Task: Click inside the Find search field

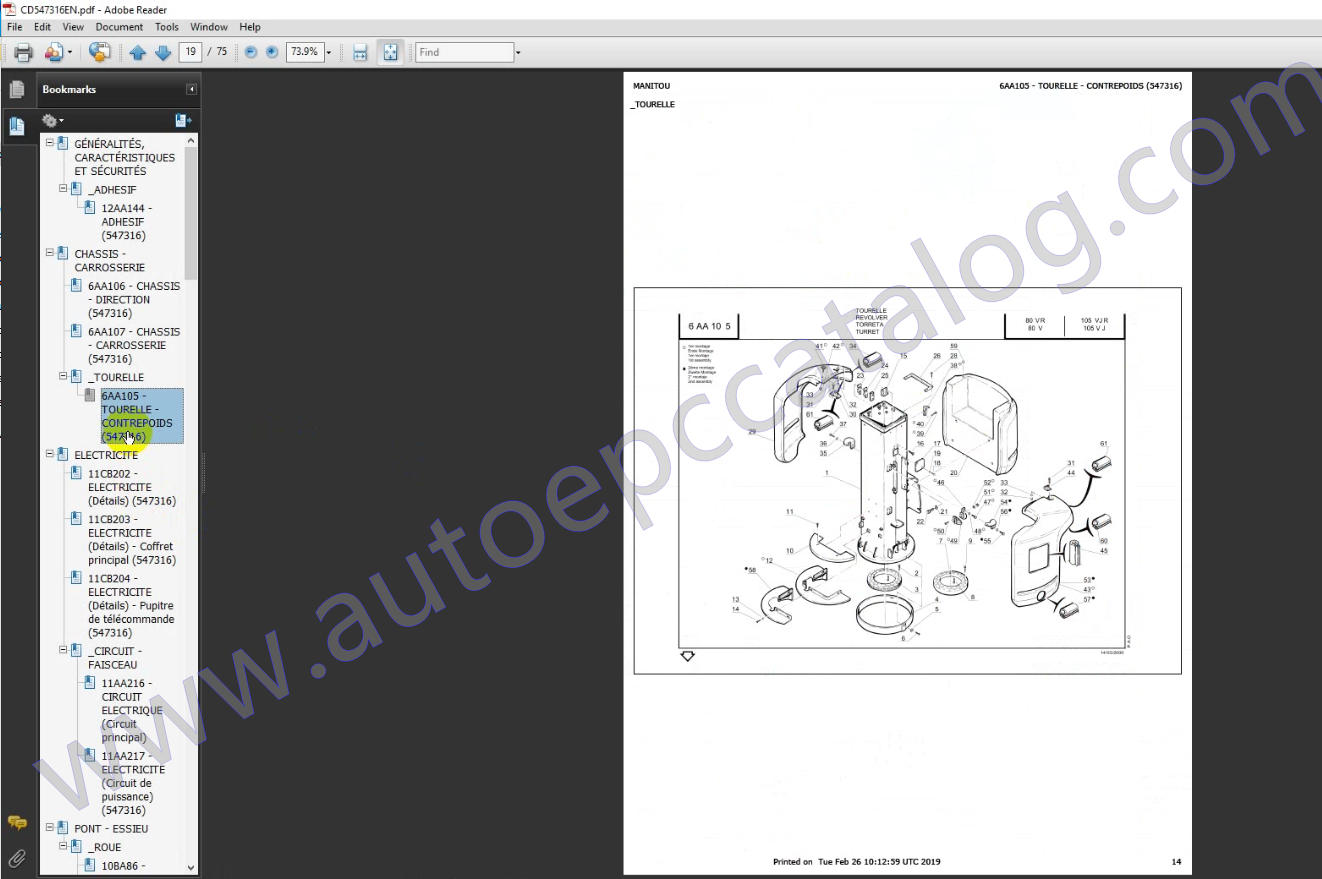Action: click(x=462, y=52)
